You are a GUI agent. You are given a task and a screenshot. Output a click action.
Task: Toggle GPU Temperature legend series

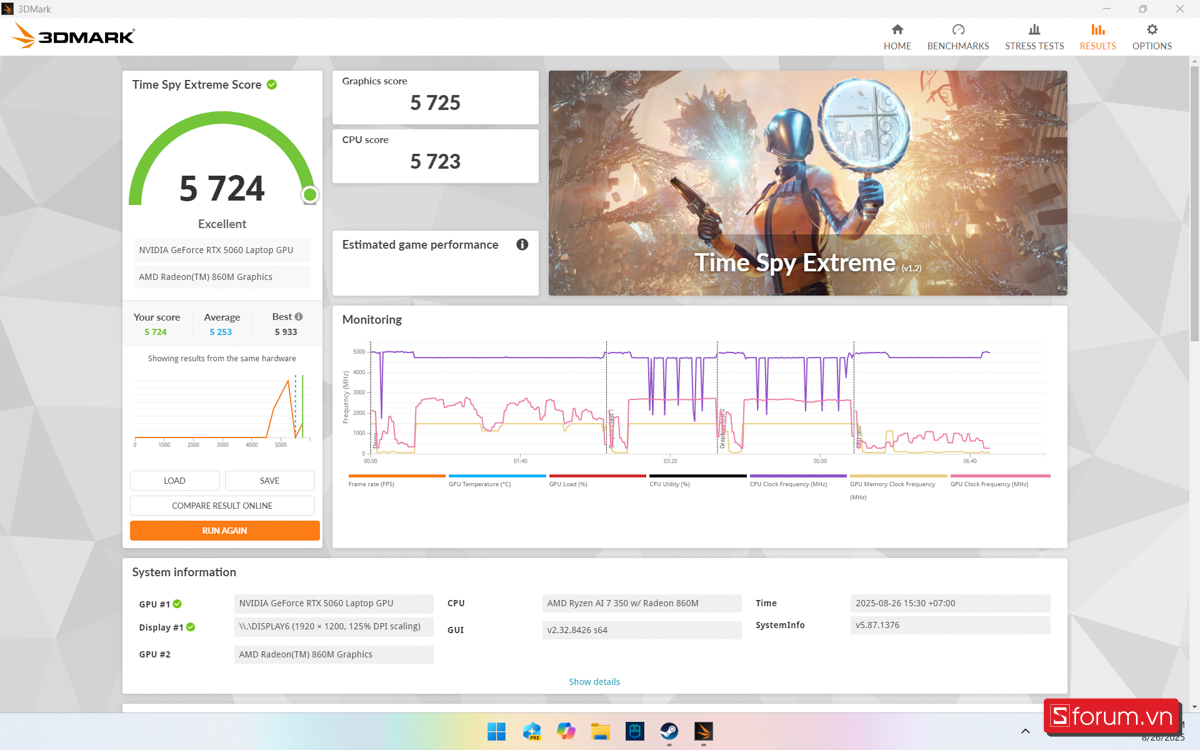coord(497,481)
